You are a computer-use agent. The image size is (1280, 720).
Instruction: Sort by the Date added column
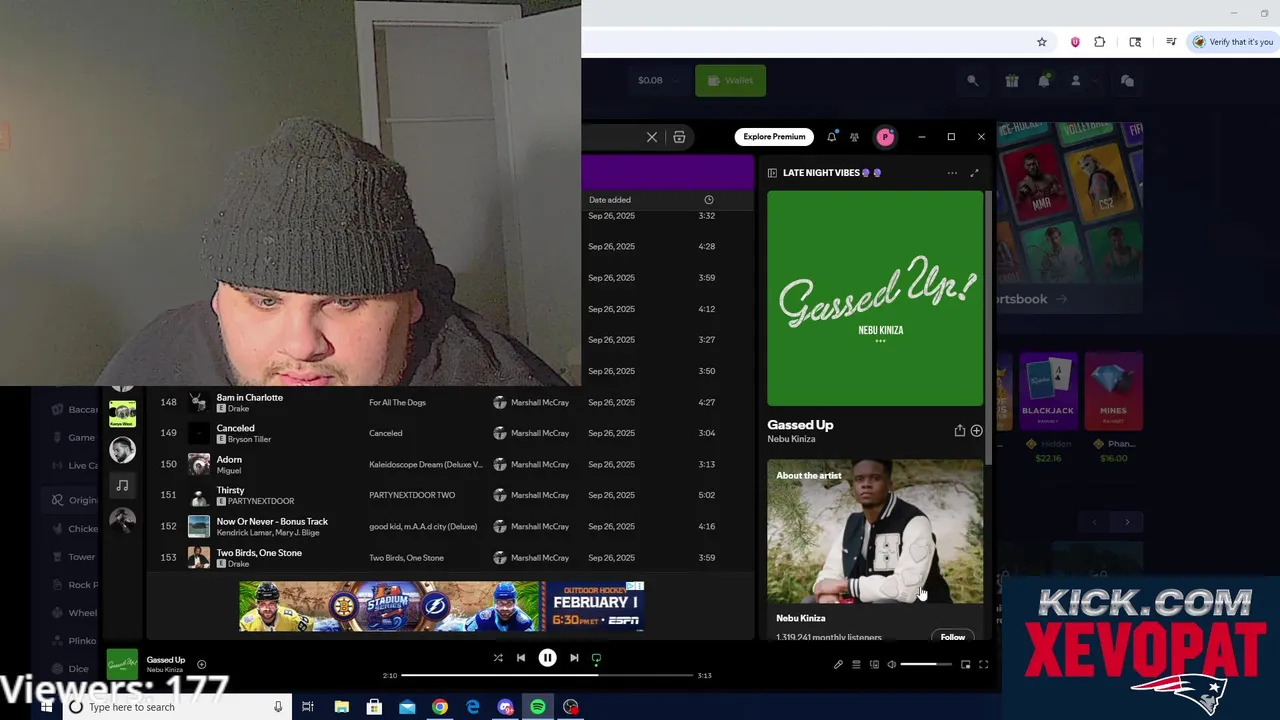click(x=610, y=200)
